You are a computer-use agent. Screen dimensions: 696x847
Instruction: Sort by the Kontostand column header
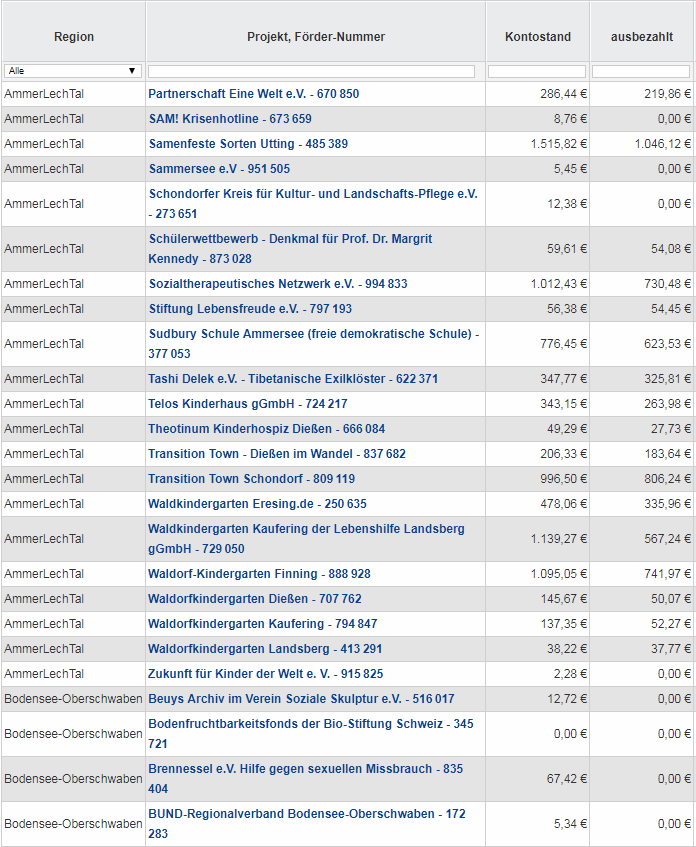[x=538, y=37]
